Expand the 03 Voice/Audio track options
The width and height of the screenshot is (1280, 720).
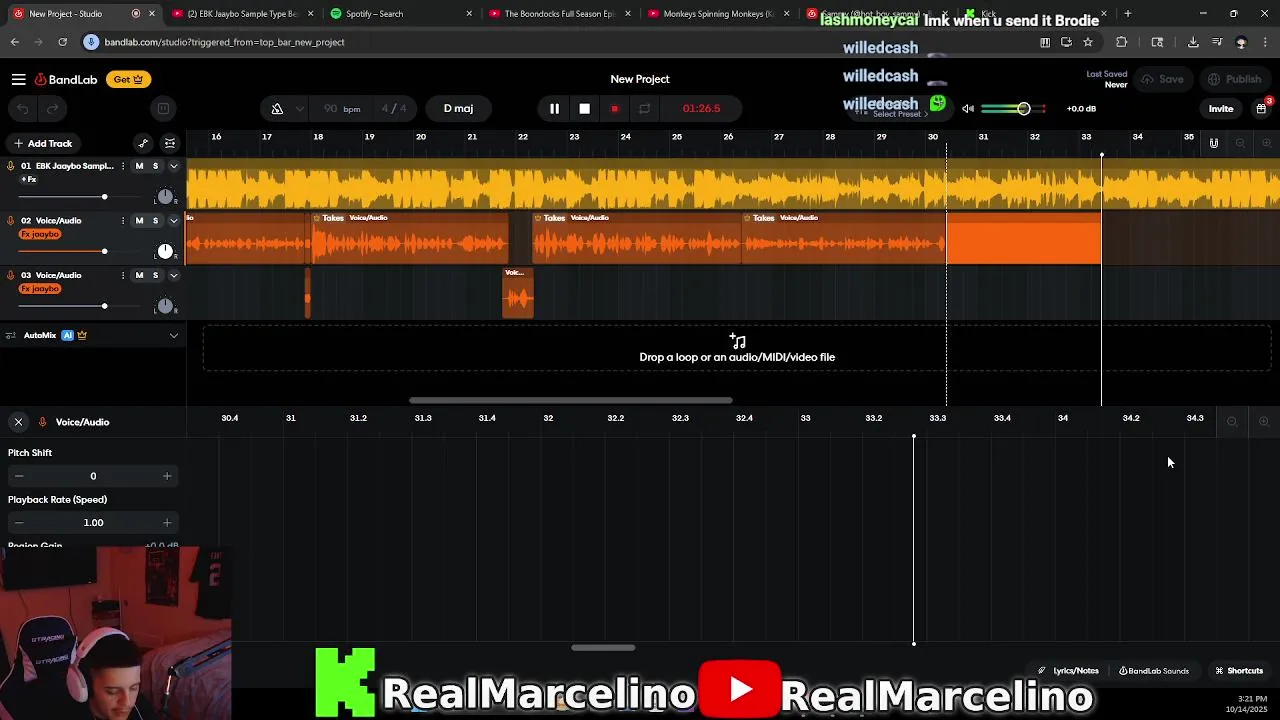173,275
